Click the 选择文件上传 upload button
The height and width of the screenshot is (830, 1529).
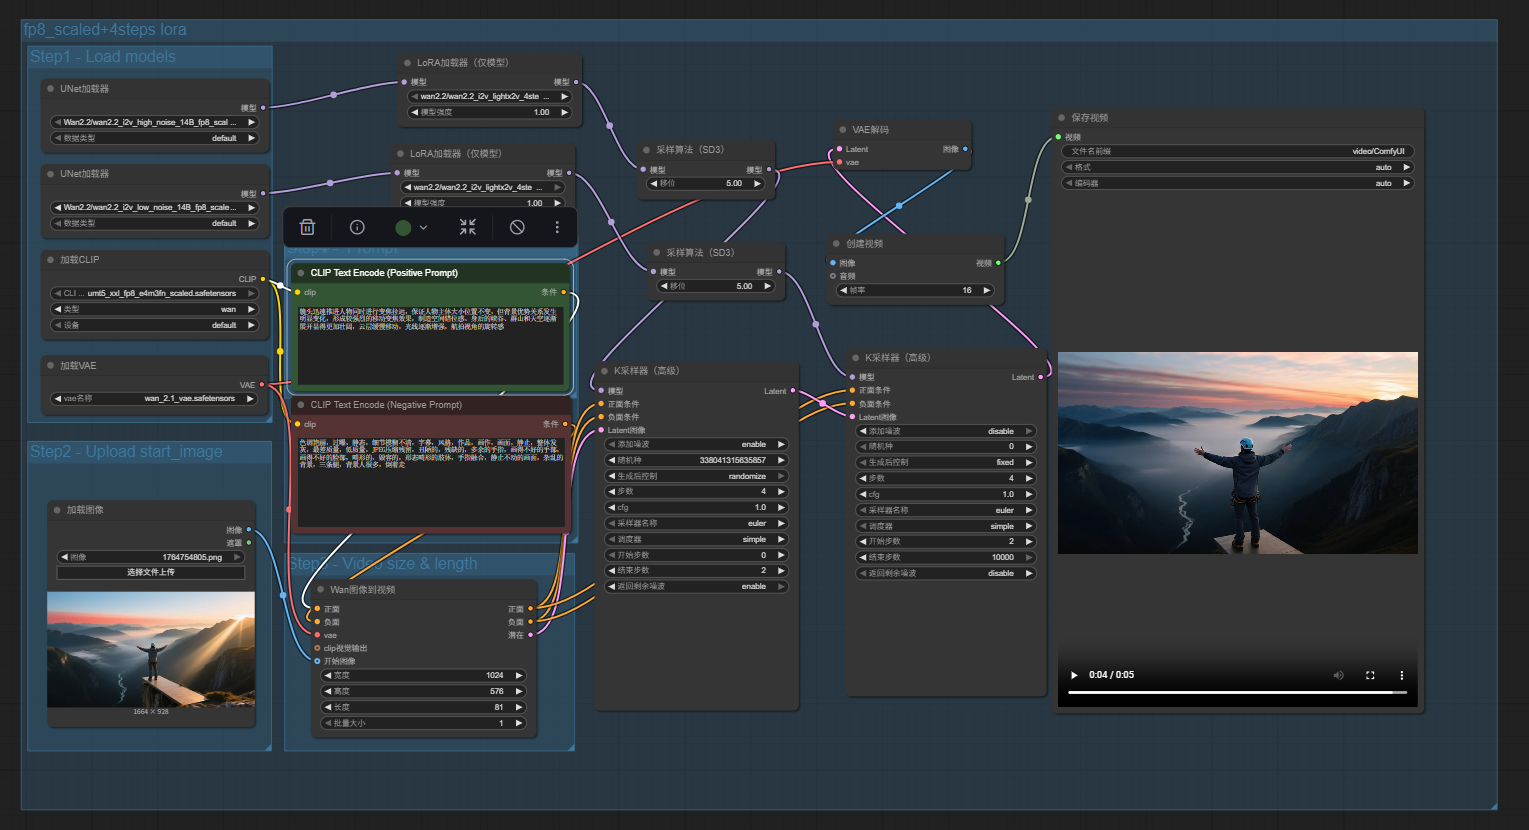[151, 572]
